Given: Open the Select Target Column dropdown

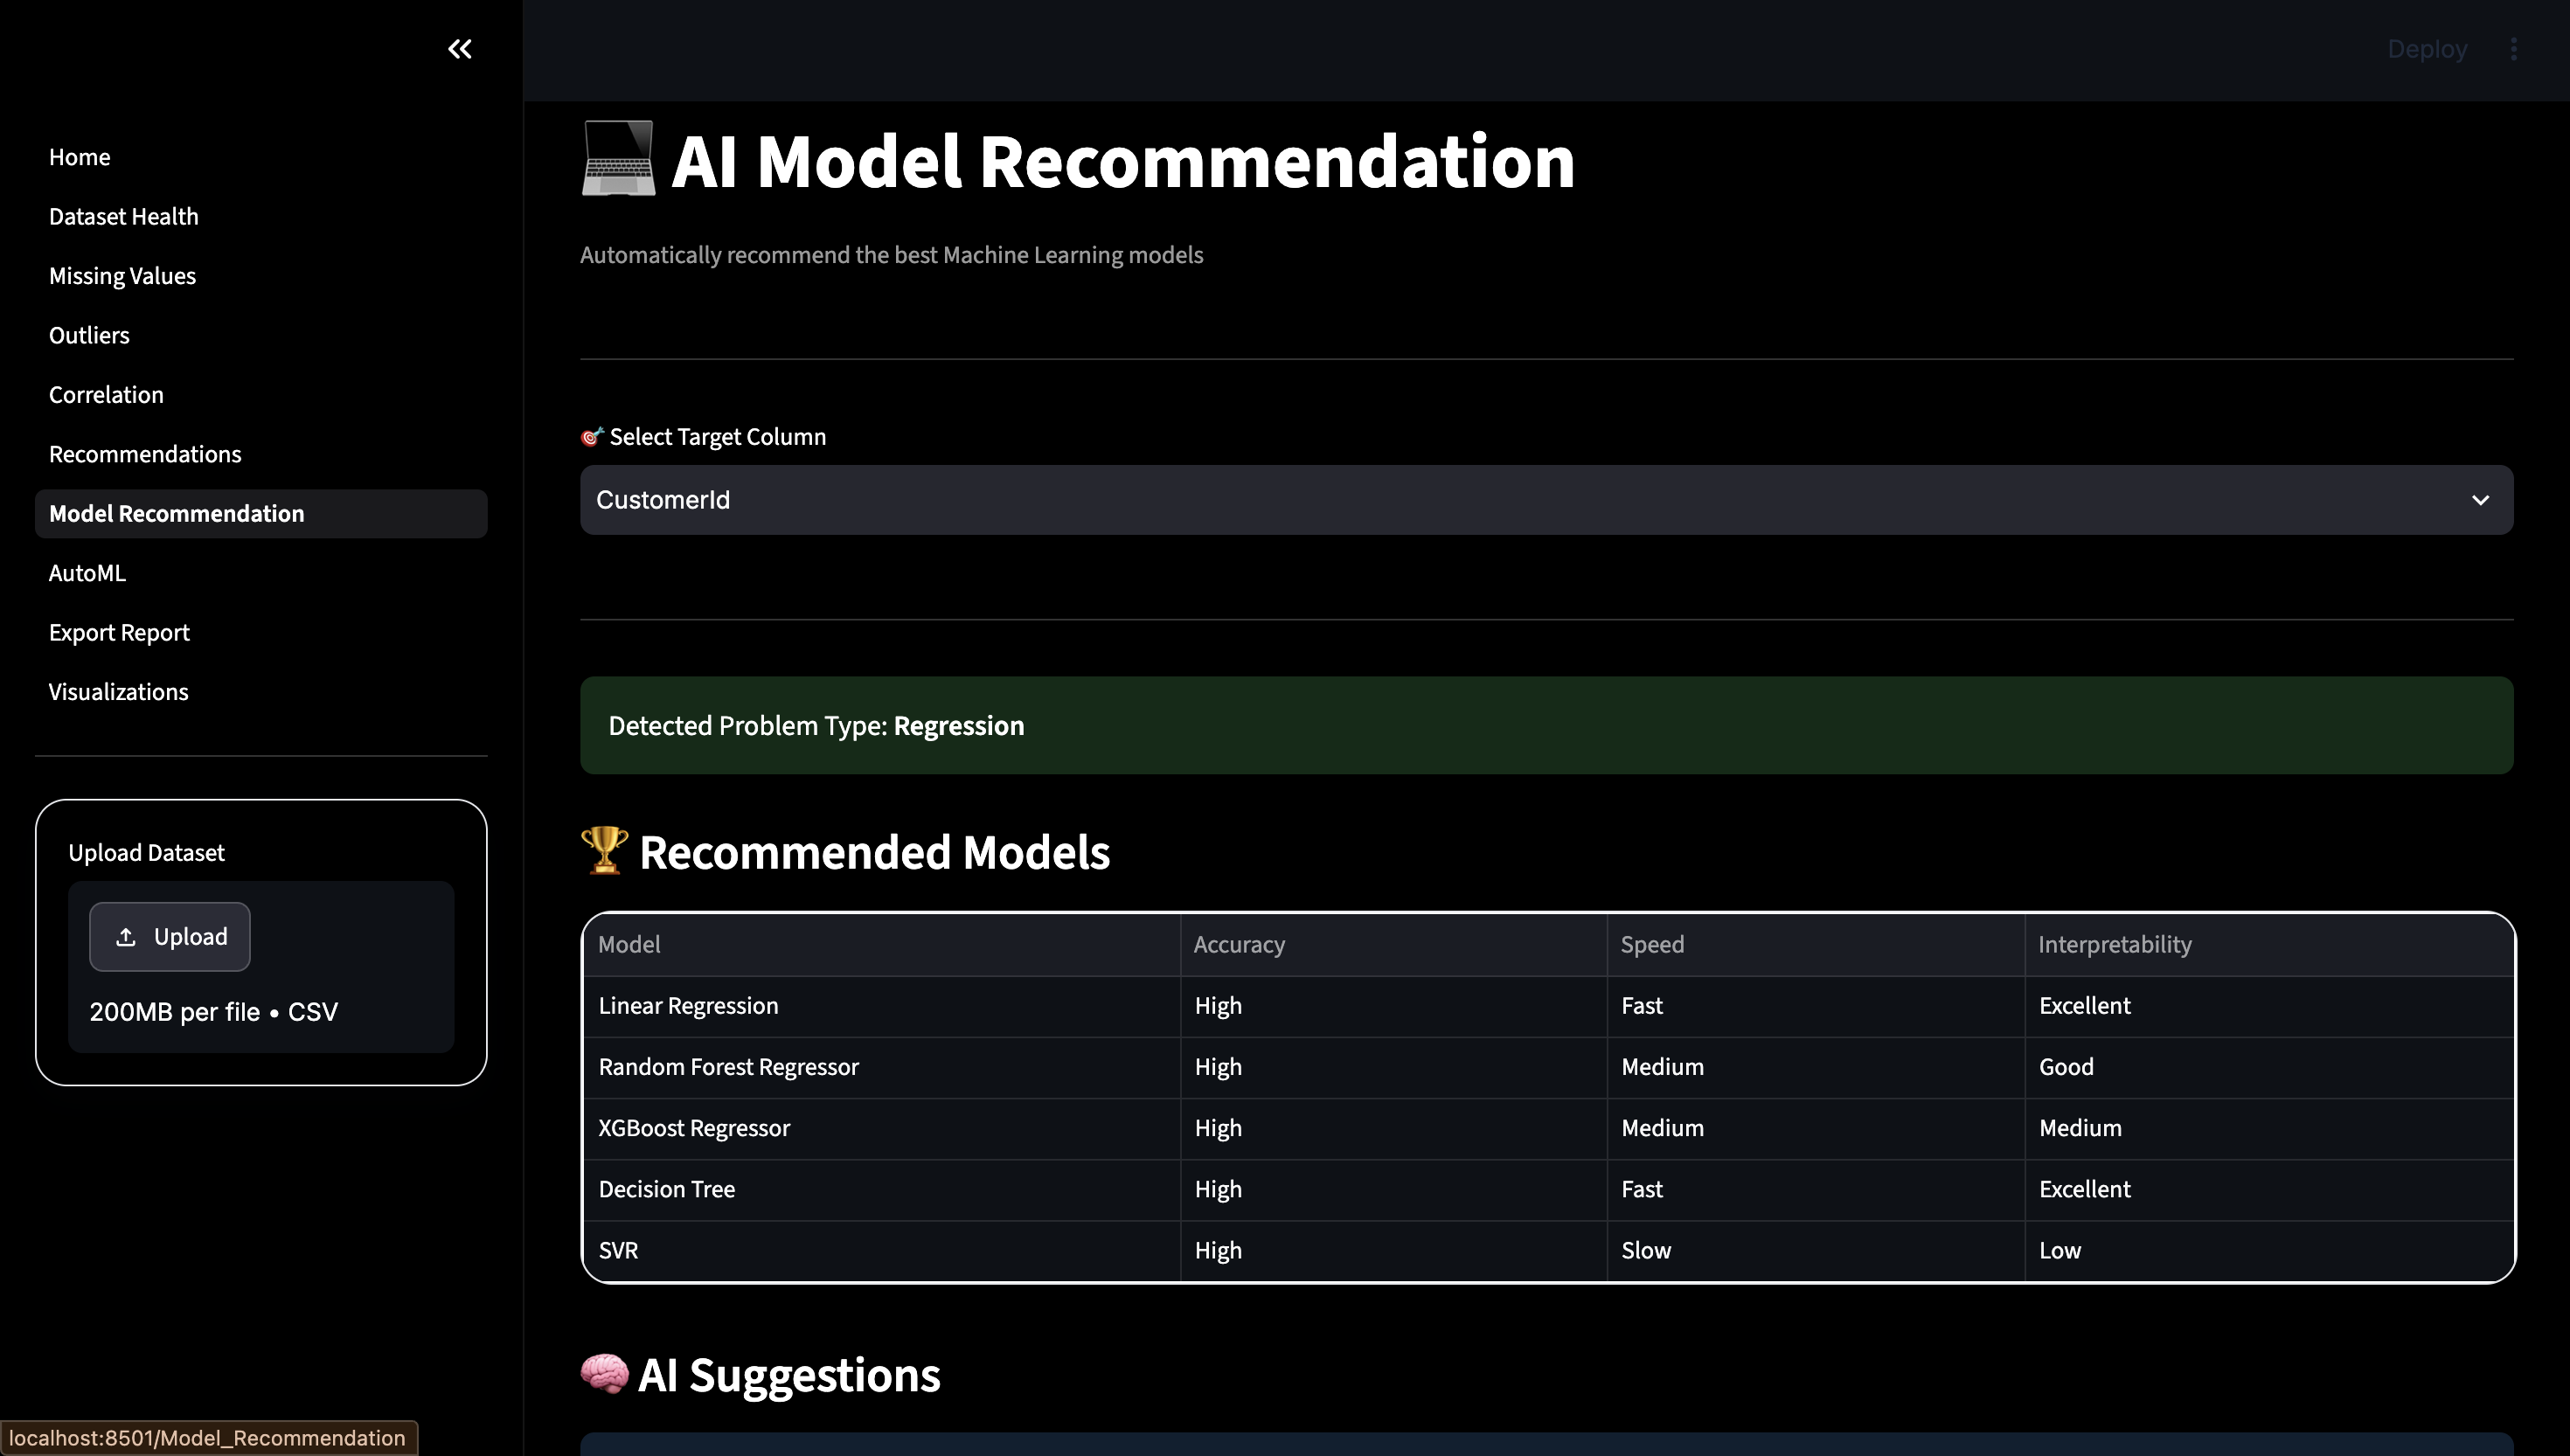Looking at the screenshot, I should [1546, 500].
